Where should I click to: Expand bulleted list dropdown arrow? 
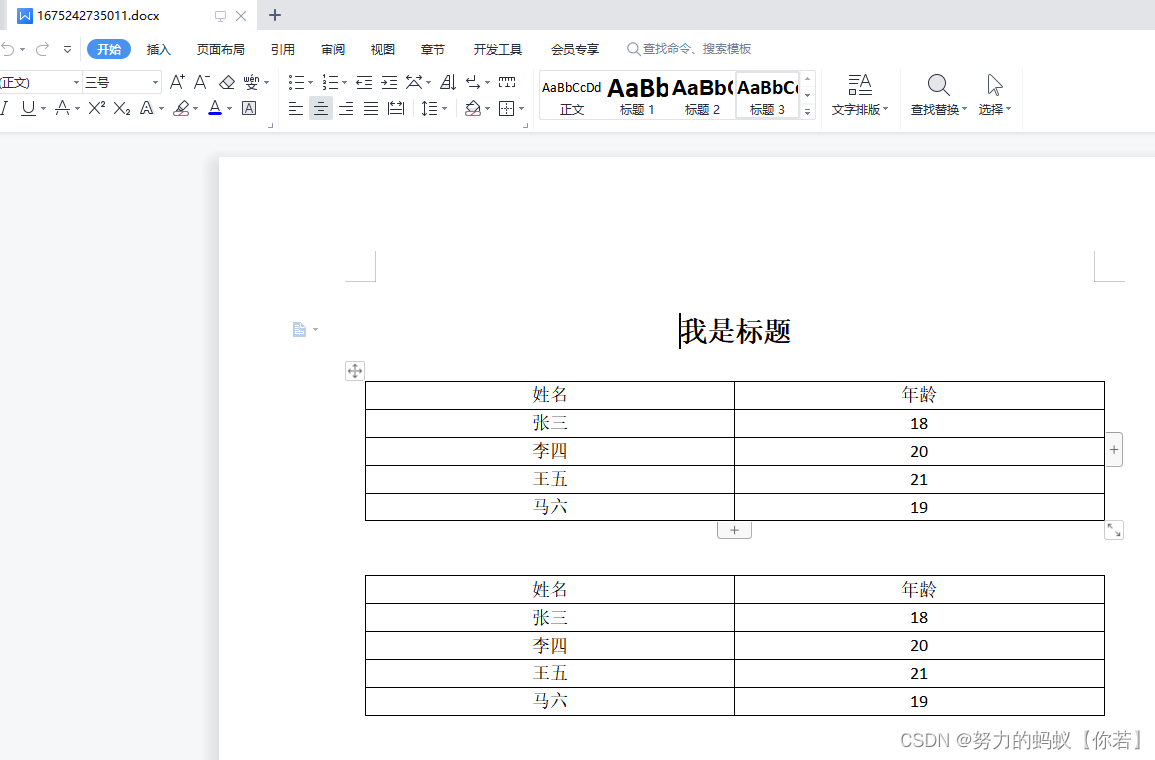click(x=310, y=82)
